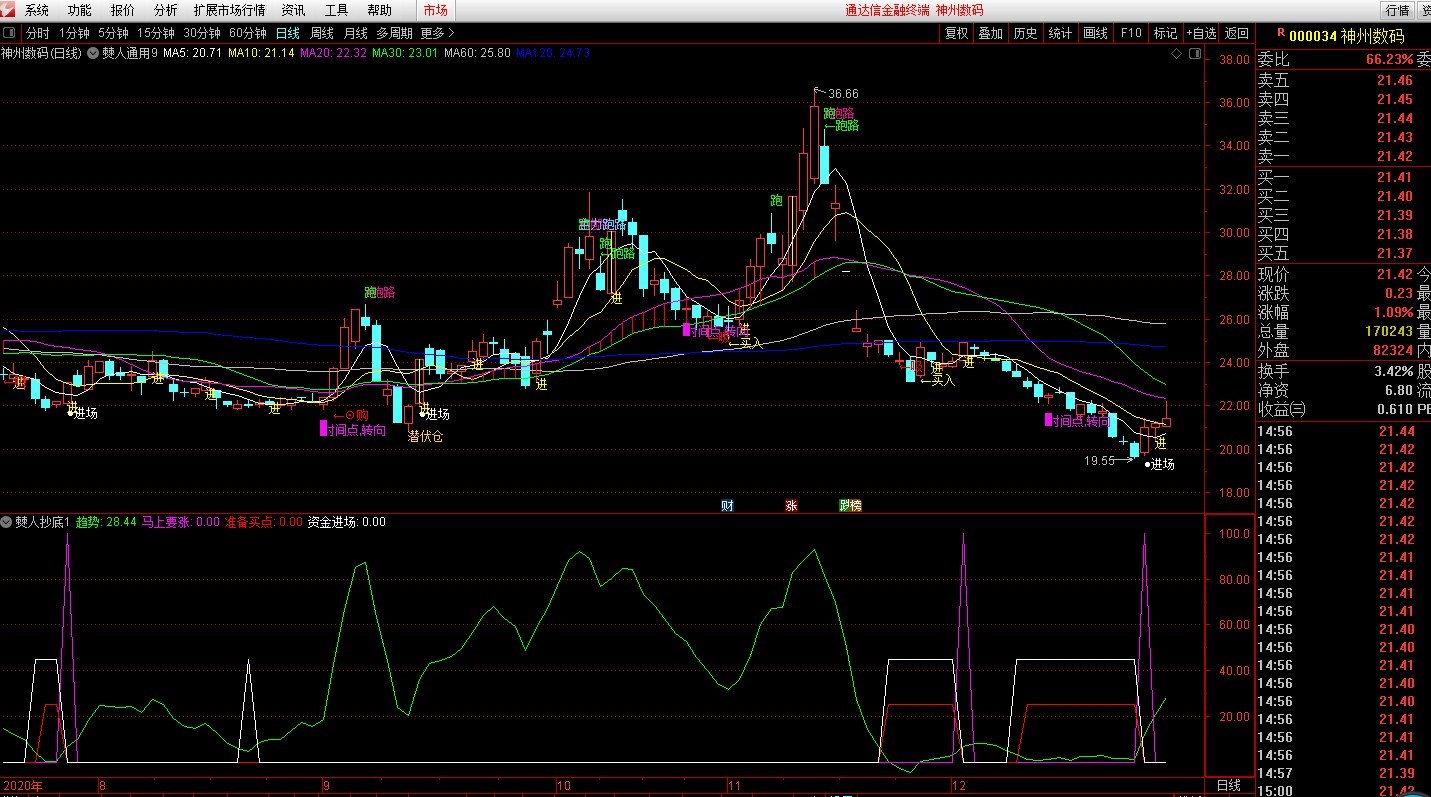Click the MA10: 21.14 label
The width and height of the screenshot is (1431, 797).
point(261,53)
